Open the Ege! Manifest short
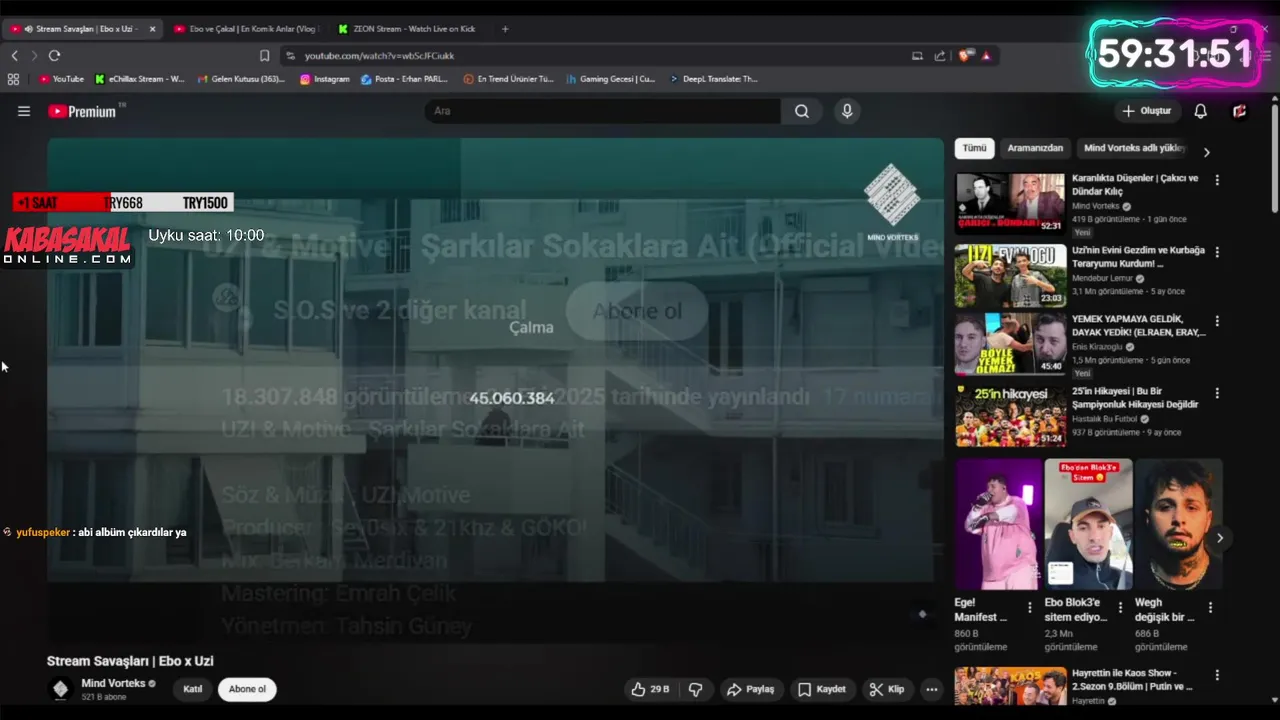The image size is (1280, 720). (x=998, y=524)
